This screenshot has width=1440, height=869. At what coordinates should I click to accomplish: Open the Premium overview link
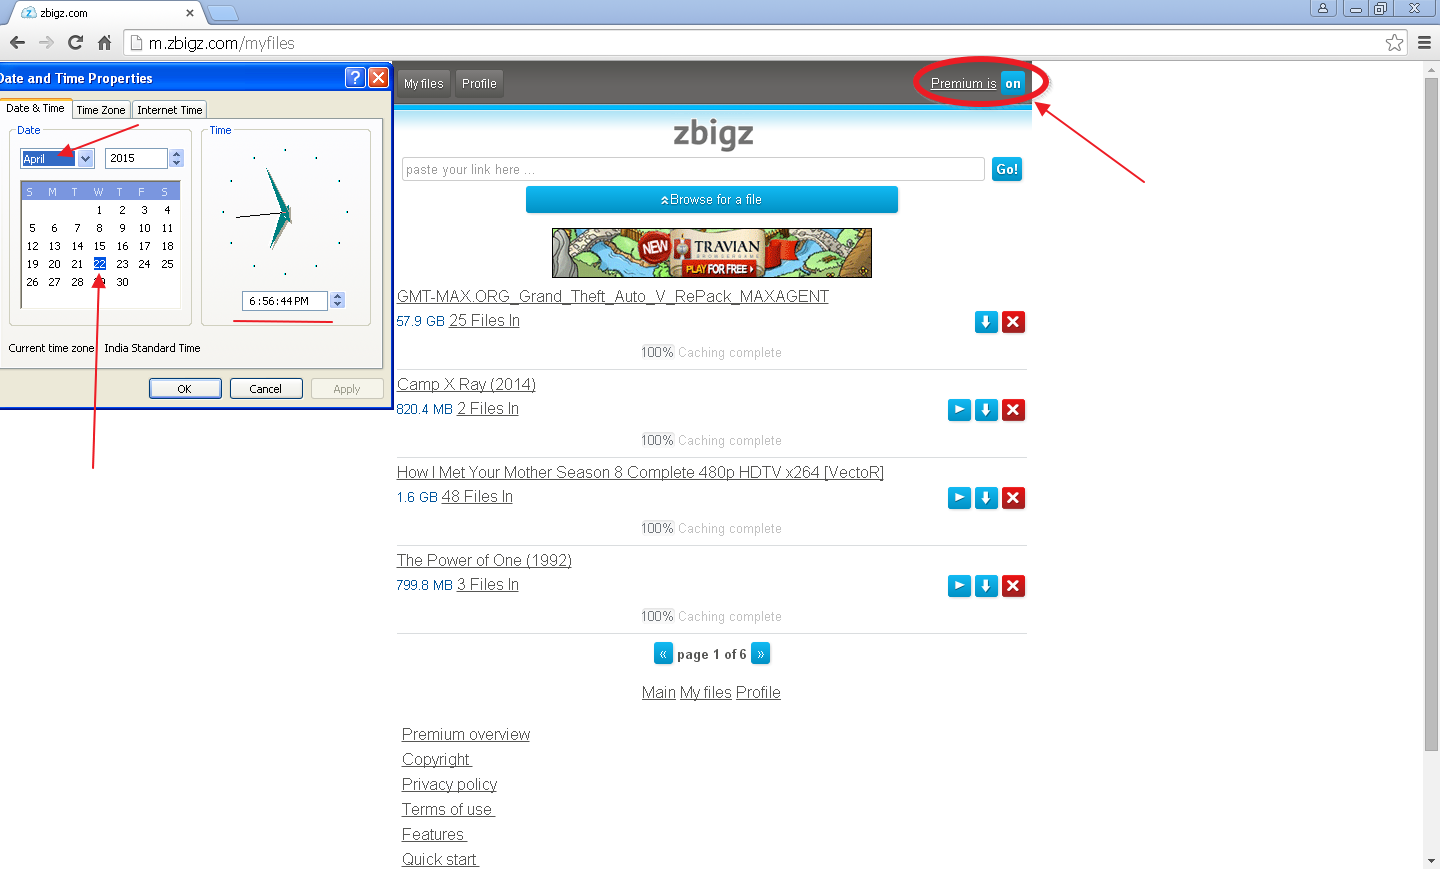coord(466,735)
